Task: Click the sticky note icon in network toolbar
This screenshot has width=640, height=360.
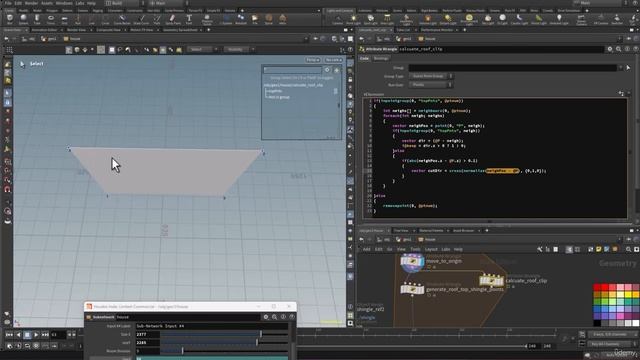Action: click(599, 249)
